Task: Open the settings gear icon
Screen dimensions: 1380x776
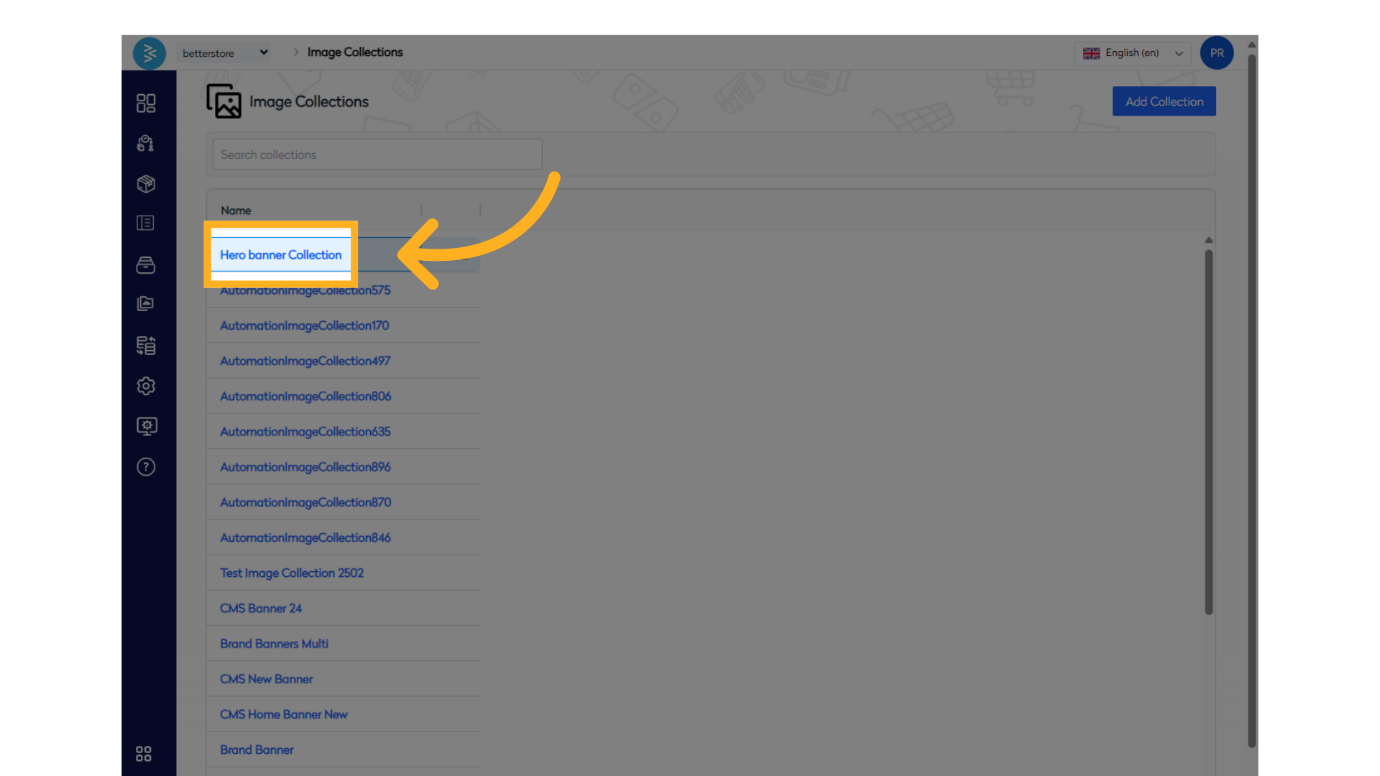Action: [x=146, y=386]
